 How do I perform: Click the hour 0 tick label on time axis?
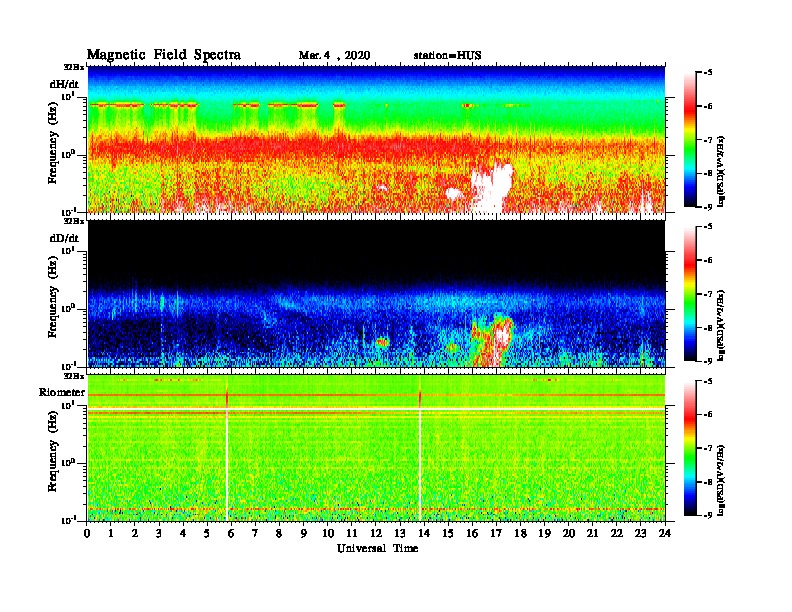[x=87, y=533]
